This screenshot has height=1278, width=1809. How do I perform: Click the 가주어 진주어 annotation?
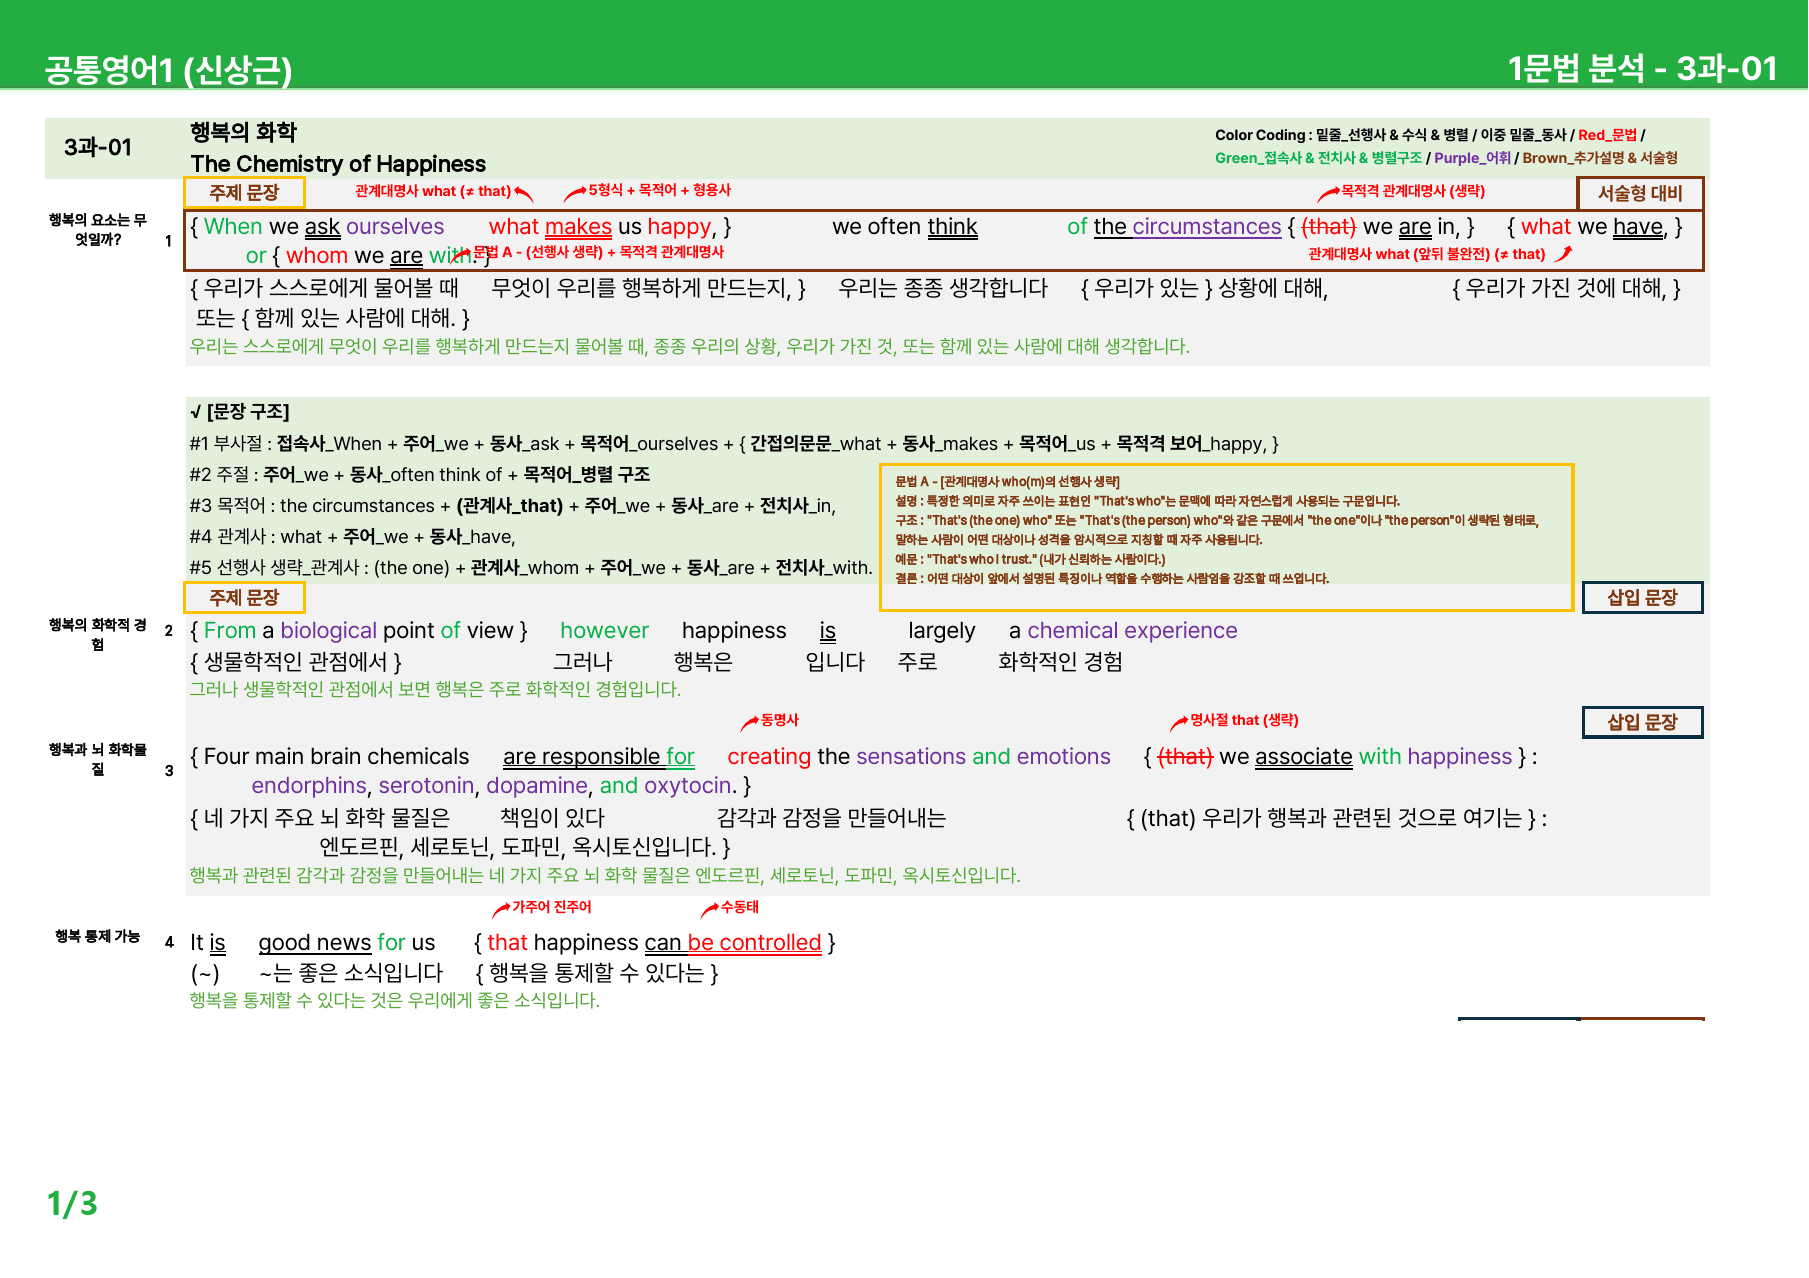(551, 907)
